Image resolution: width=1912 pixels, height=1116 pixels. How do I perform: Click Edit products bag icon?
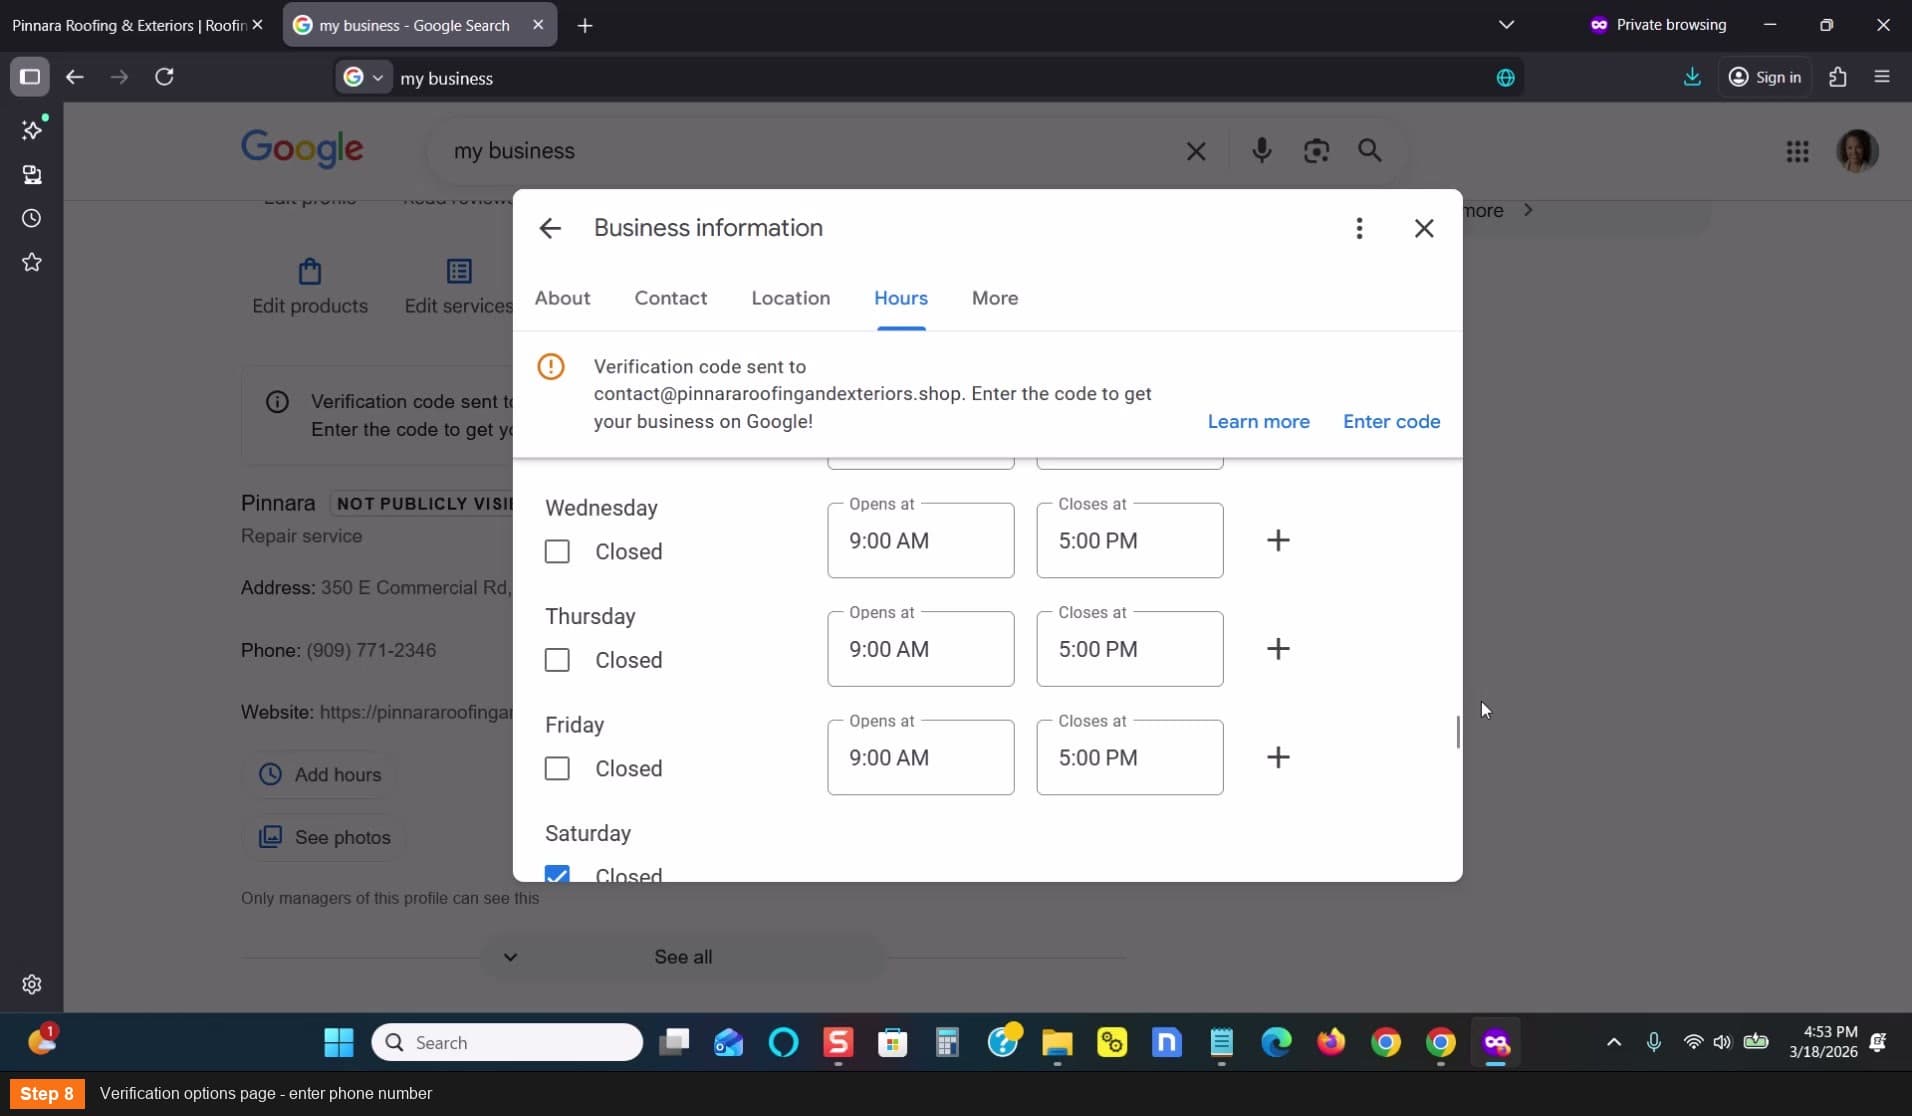coord(310,271)
